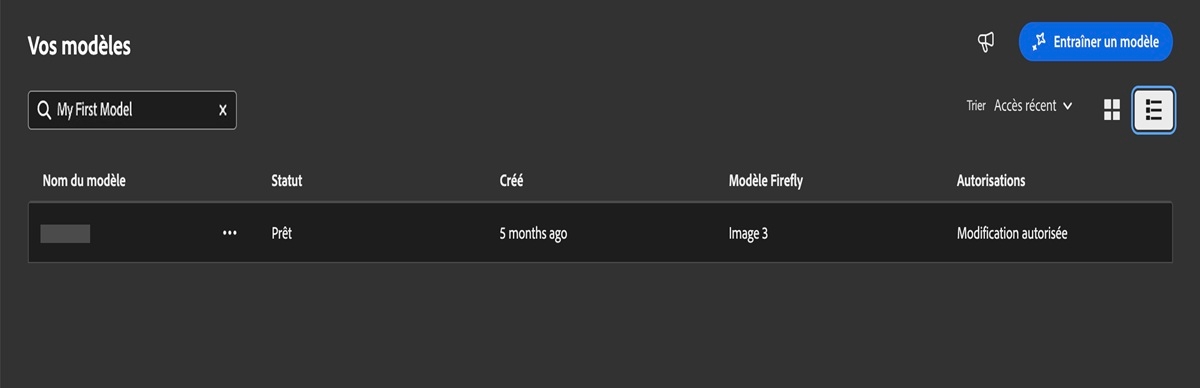Click the magnifier icon in search box

pos(44,110)
